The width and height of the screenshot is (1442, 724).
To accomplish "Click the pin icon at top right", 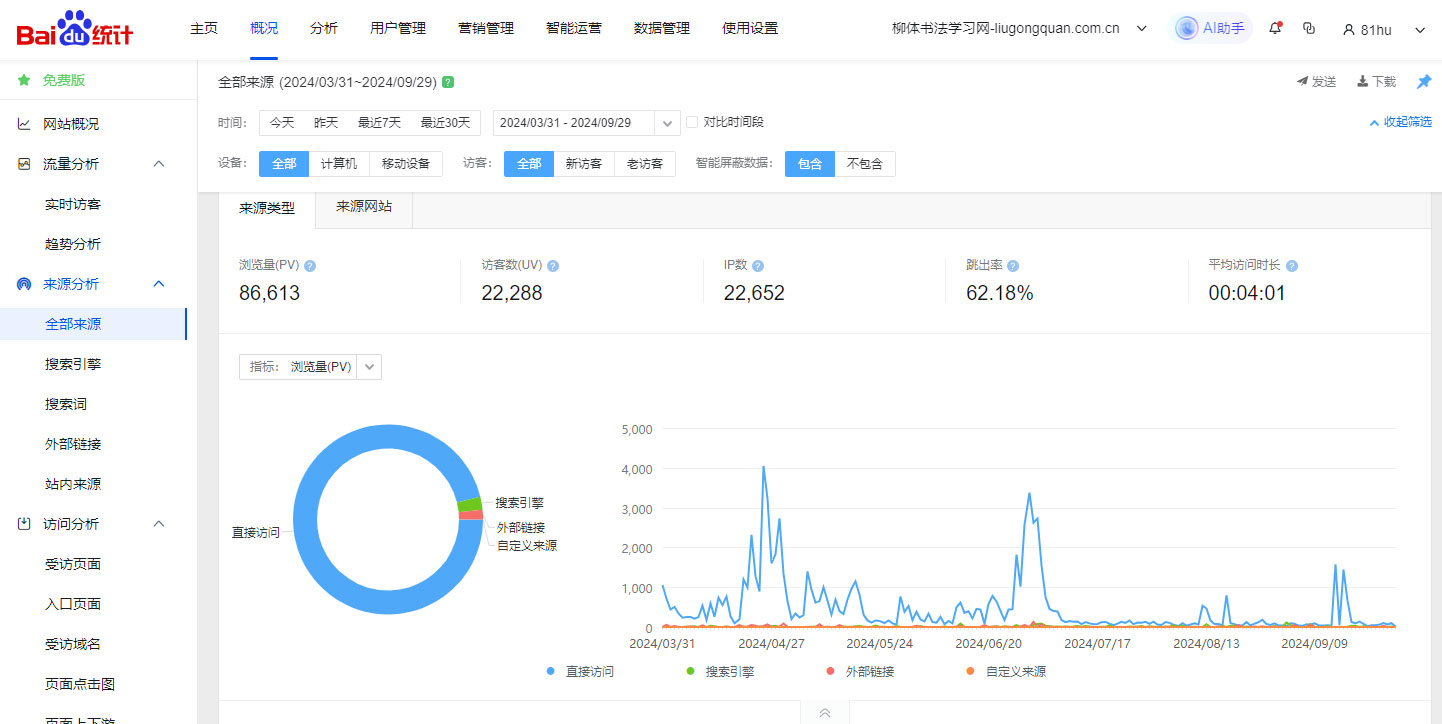I will [1424, 82].
